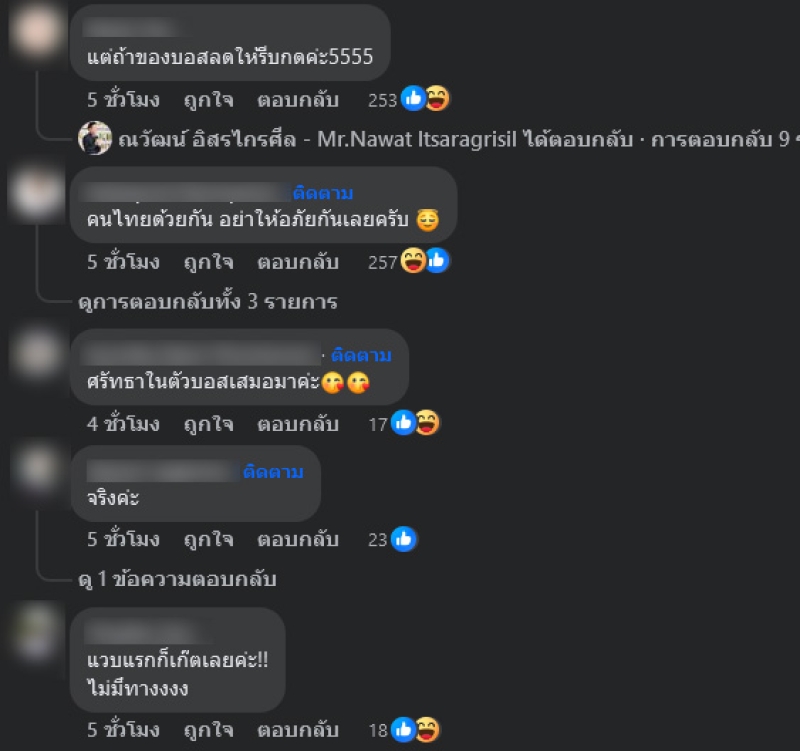Click the haha reaction icon next to 18
Viewport: 800px width, 751px height.
[x=427, y=730]
